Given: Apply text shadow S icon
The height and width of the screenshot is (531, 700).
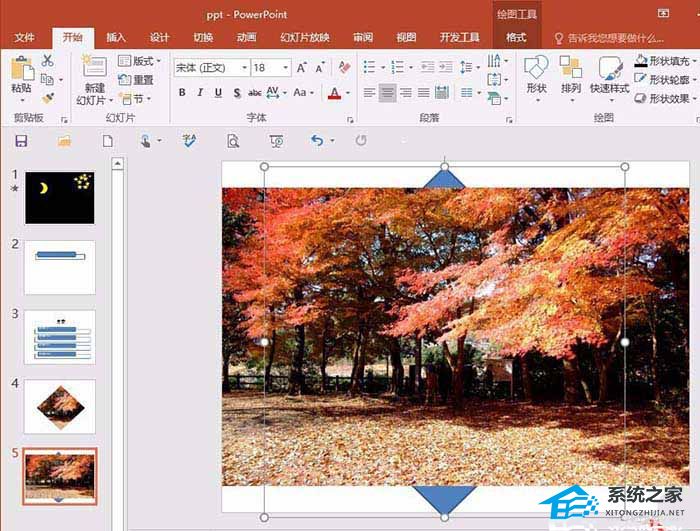Looking at the screenshot, I should pyautogui.click(x=237, y=93).
